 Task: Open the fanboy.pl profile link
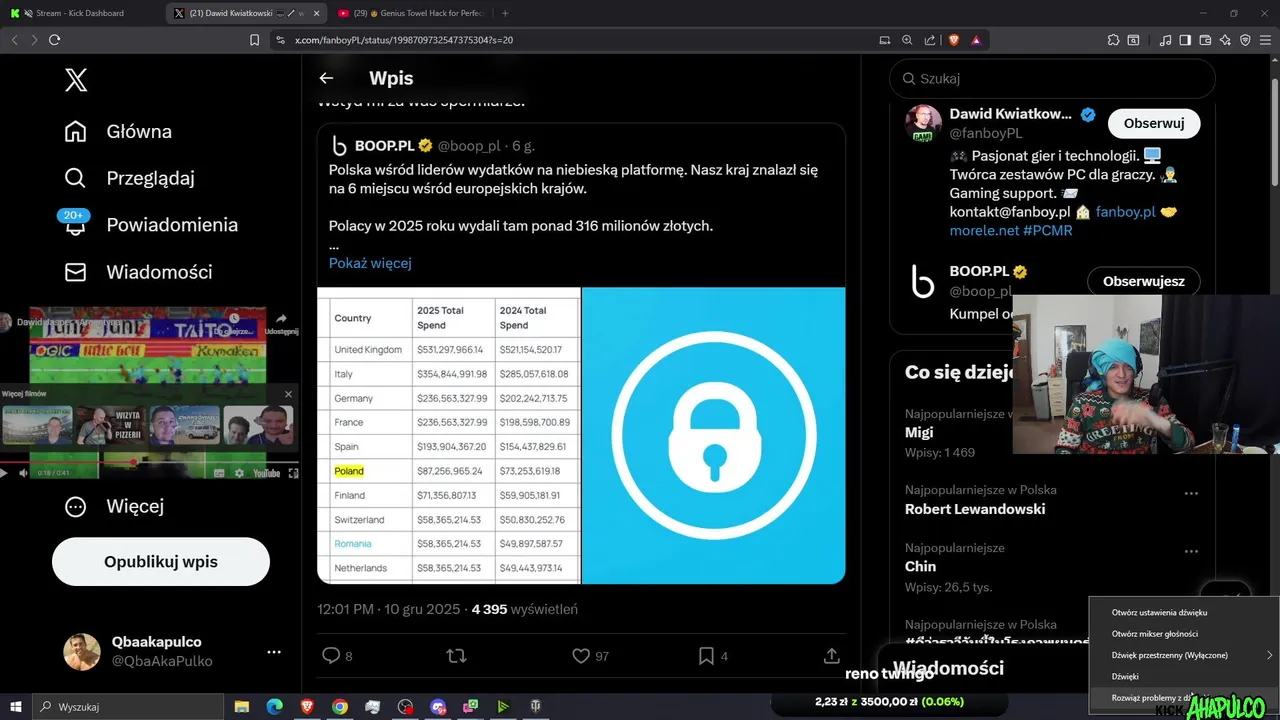click(x=1126, y=212)
